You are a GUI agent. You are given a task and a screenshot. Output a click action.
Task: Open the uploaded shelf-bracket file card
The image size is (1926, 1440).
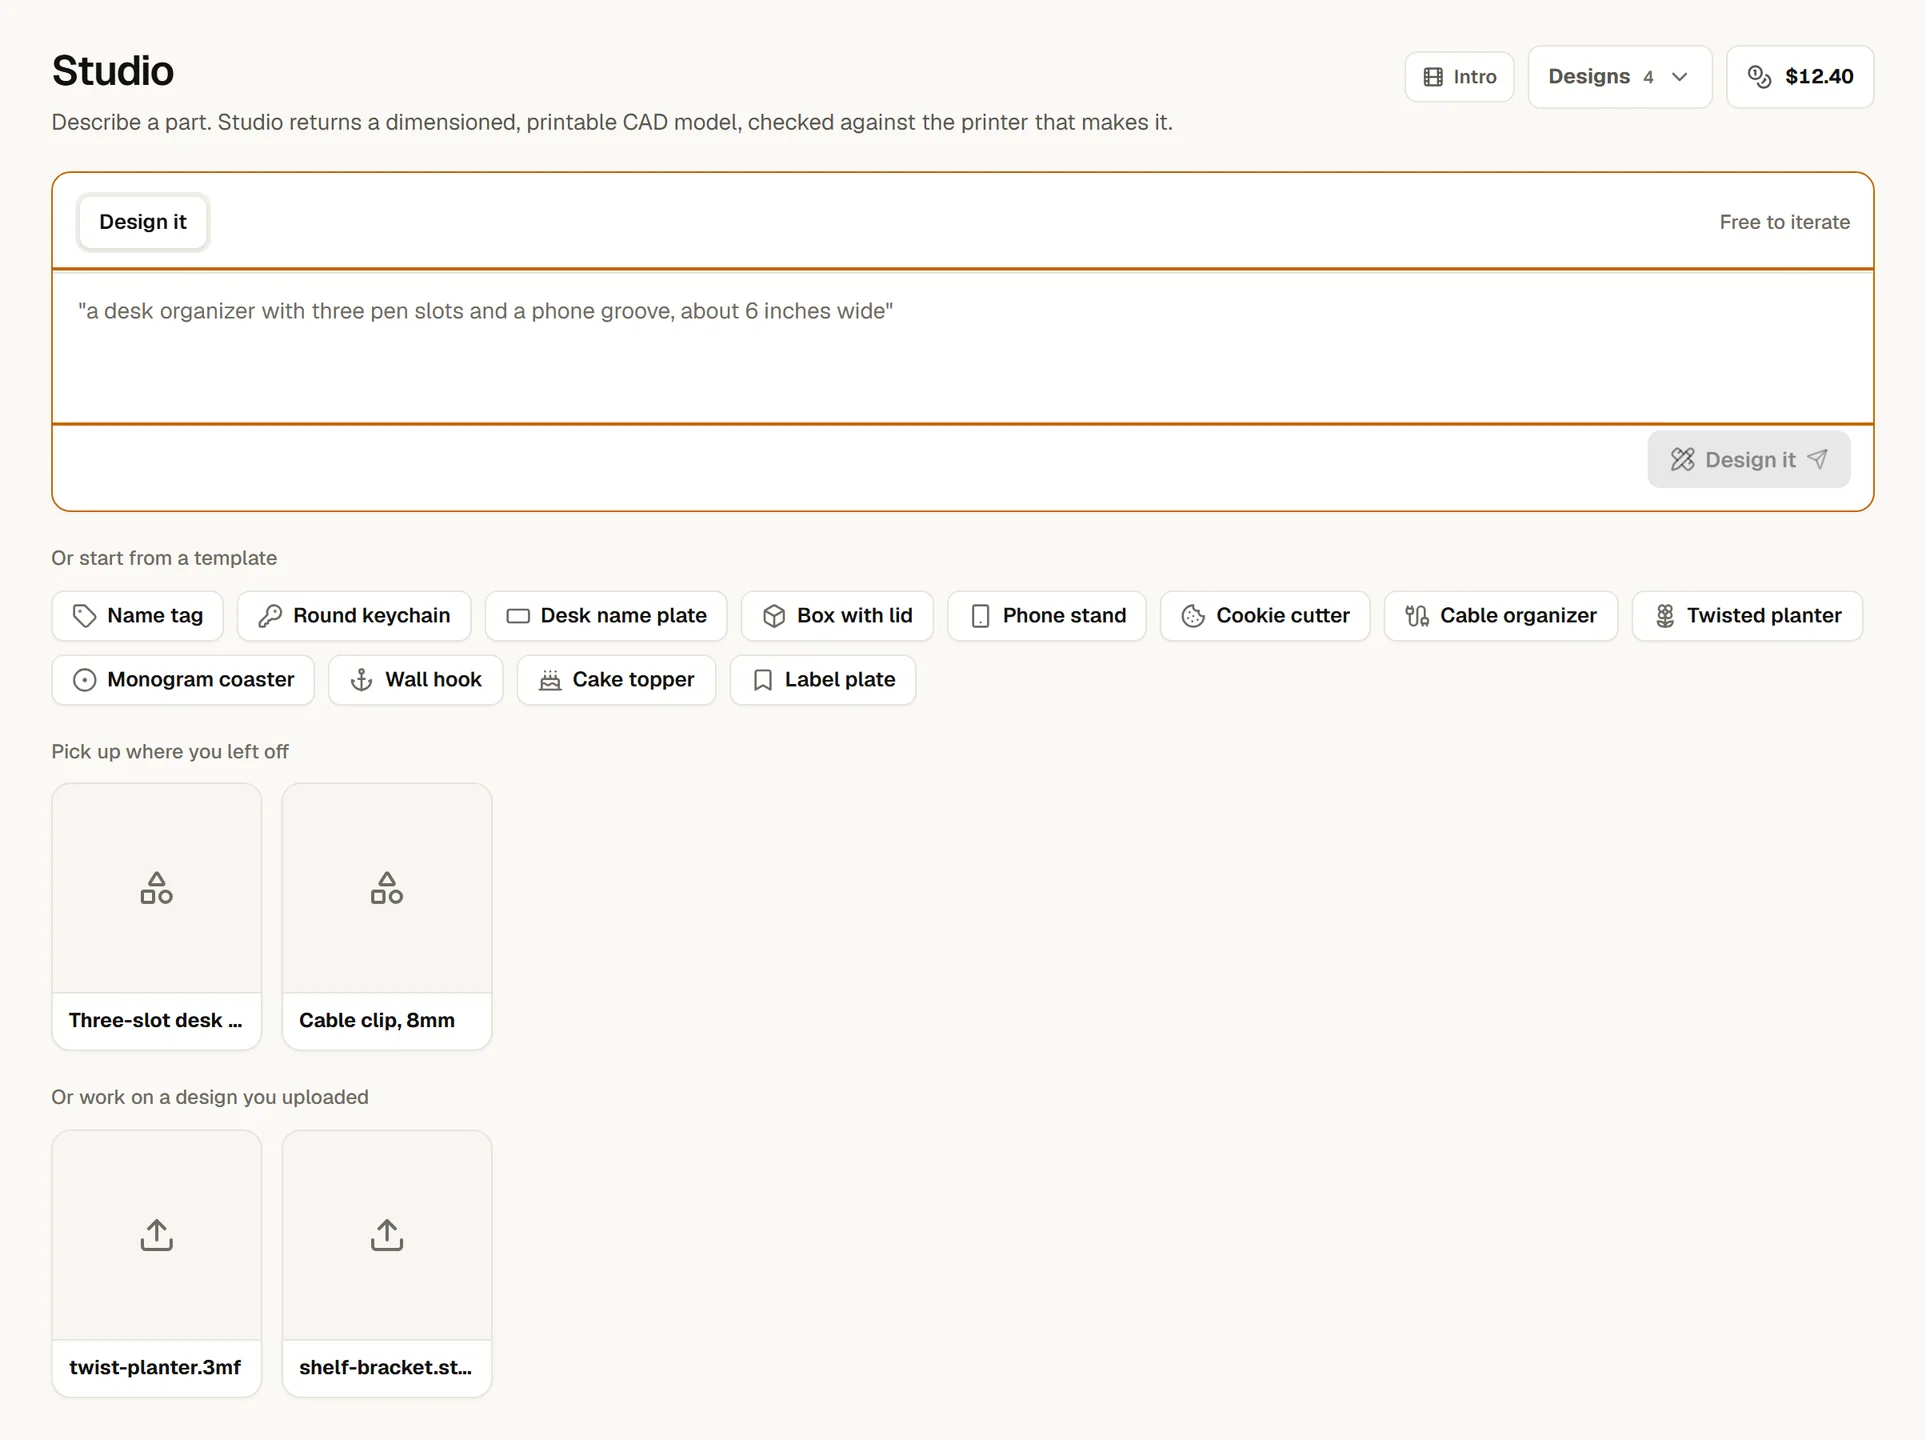[x=387, y=1264]
